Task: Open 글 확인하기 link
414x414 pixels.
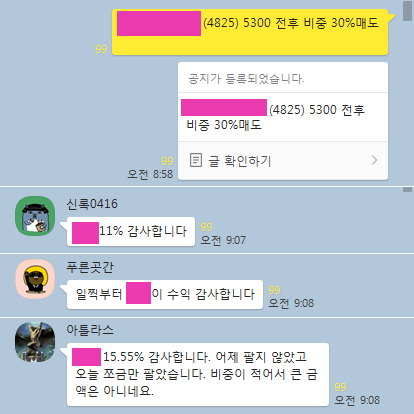Action: (239, 161)
